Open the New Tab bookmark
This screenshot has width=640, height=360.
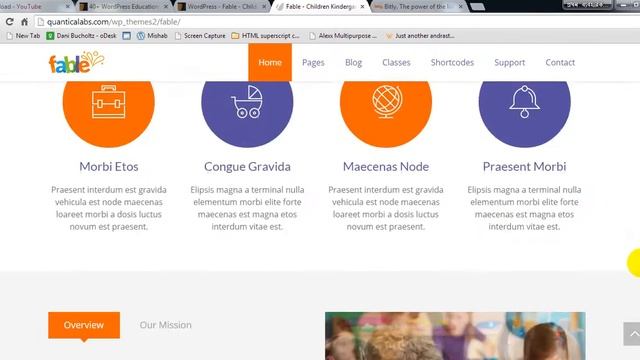[23, 36]
